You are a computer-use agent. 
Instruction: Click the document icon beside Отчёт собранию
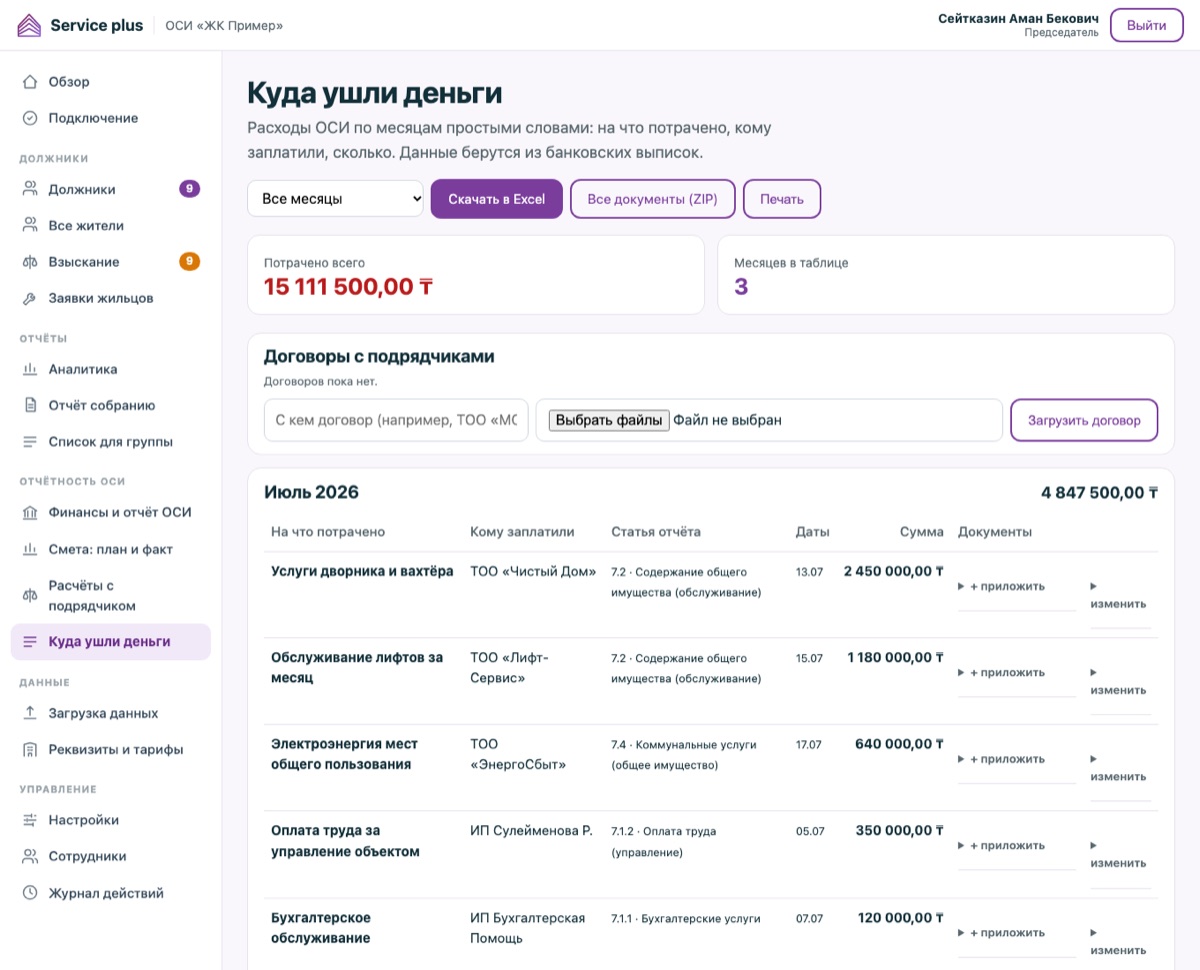(30, 406)
